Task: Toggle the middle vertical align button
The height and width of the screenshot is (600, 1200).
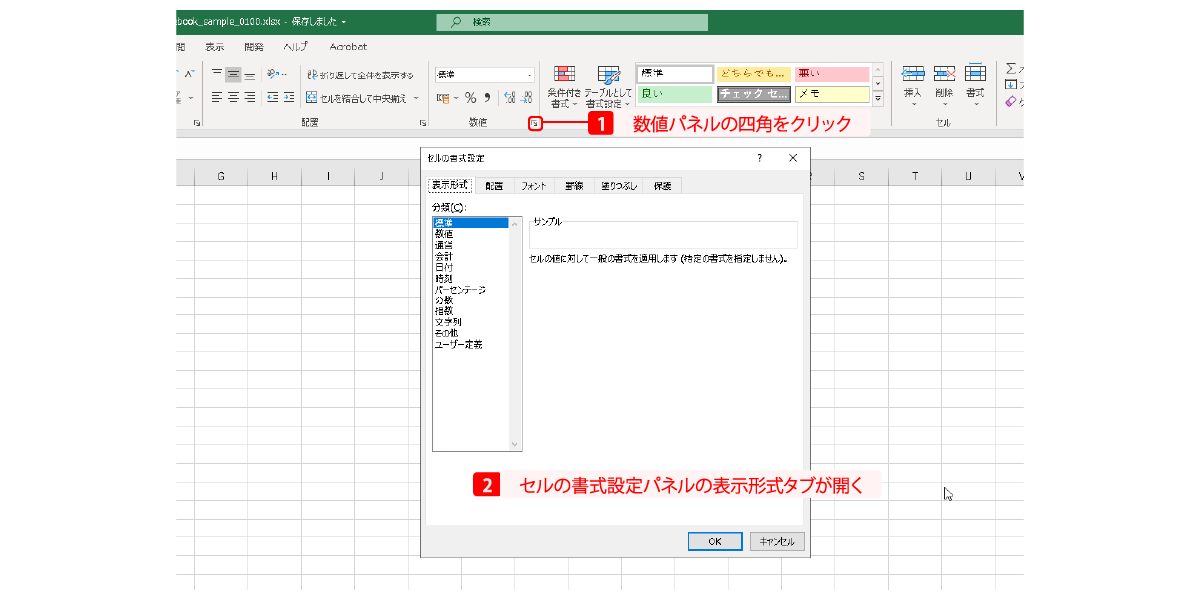Action: point(233,75)
